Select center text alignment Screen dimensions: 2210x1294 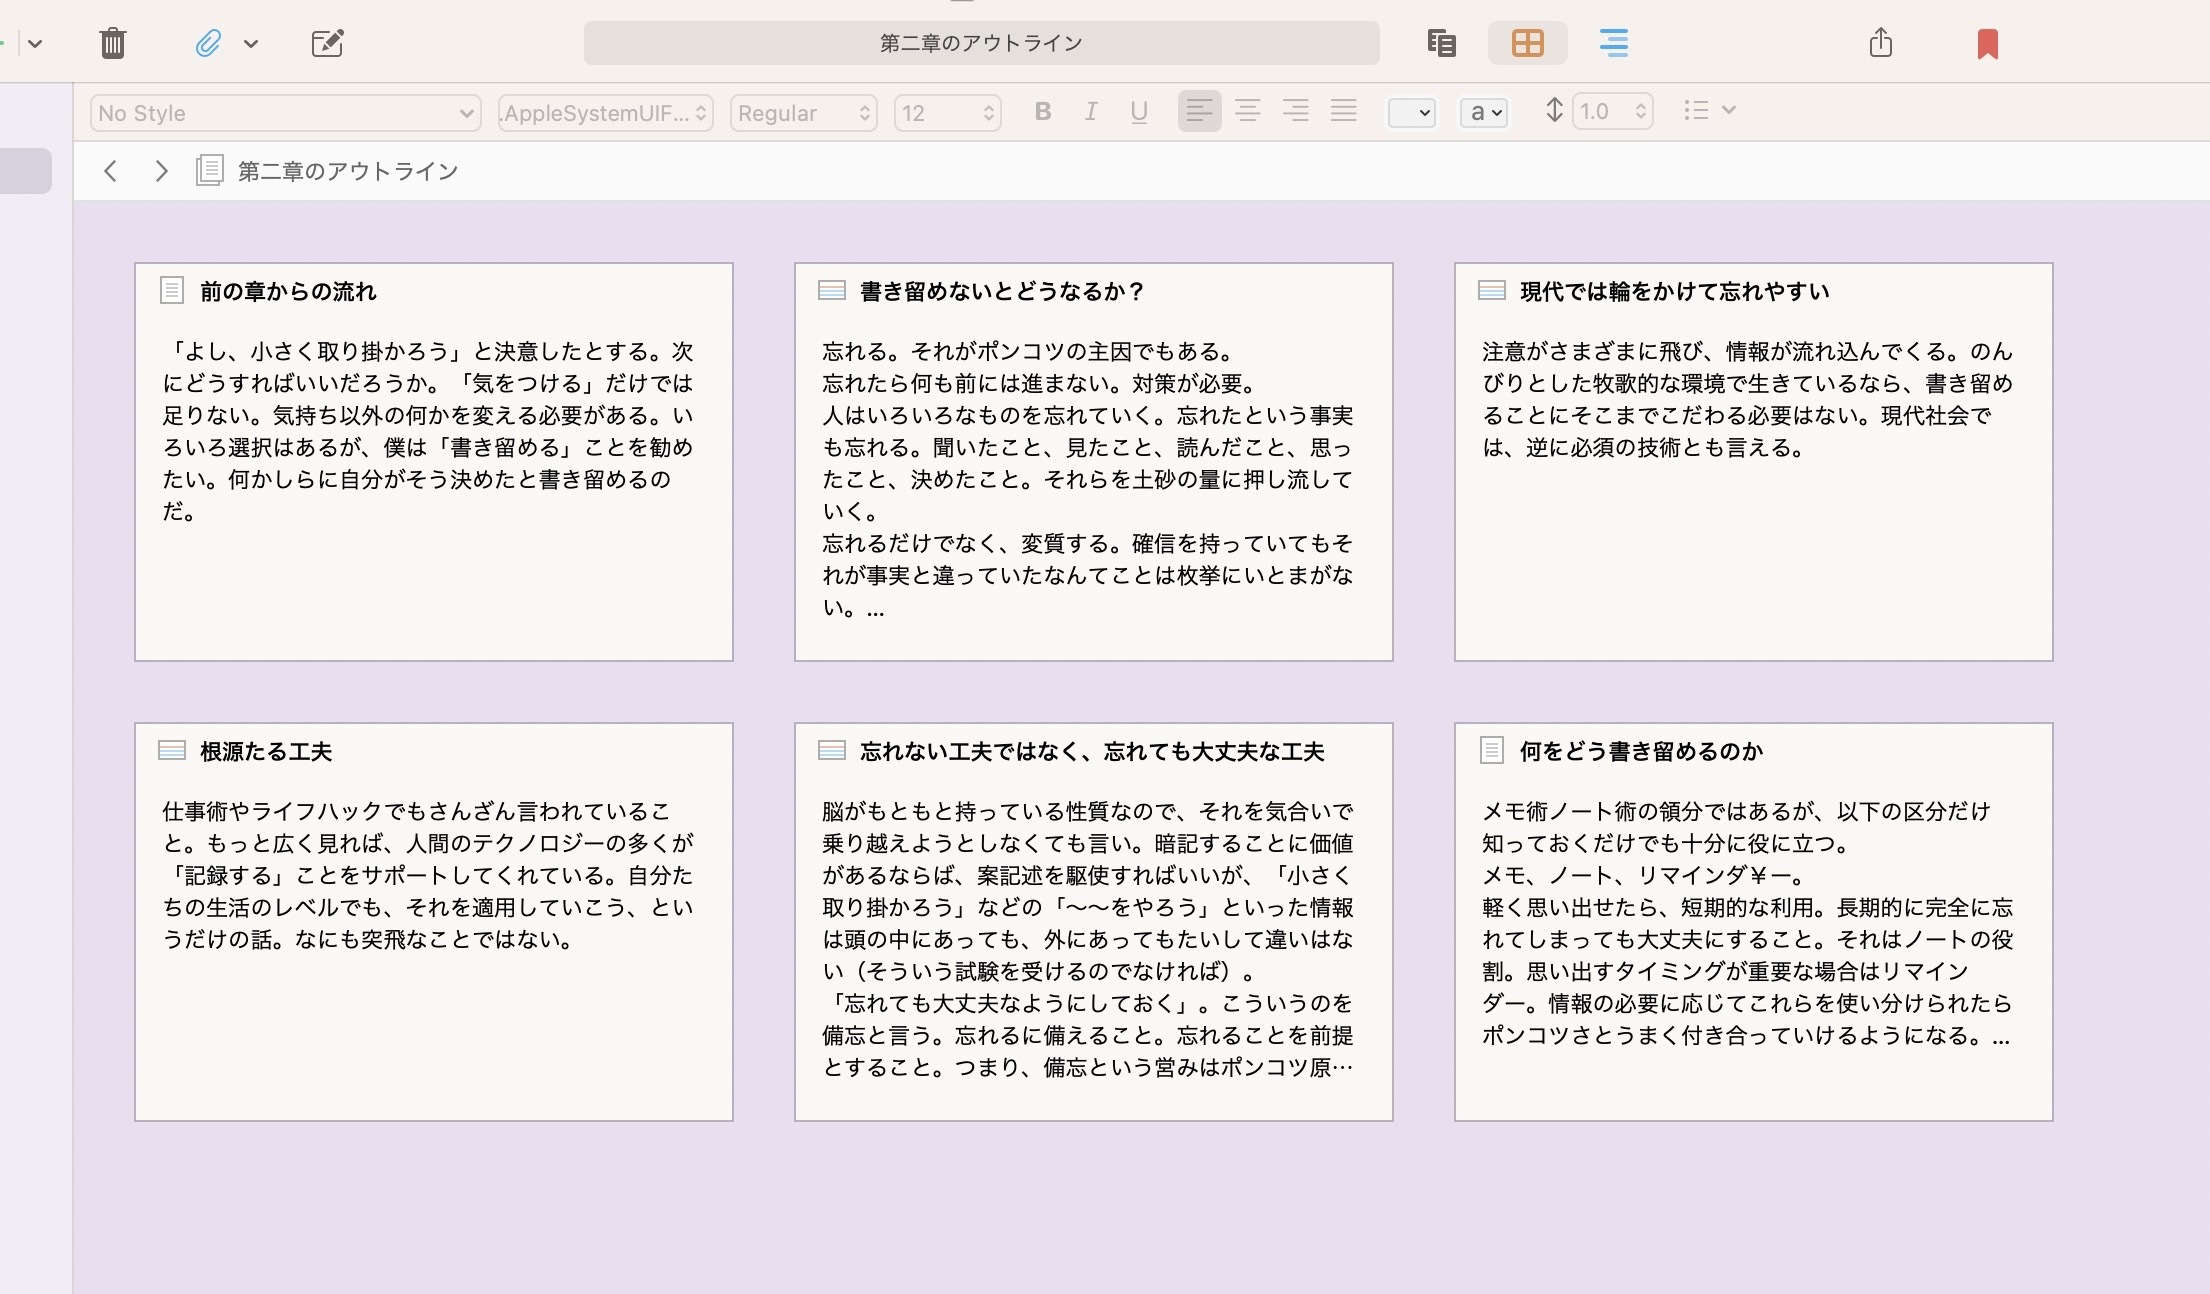click(1247, 111)
